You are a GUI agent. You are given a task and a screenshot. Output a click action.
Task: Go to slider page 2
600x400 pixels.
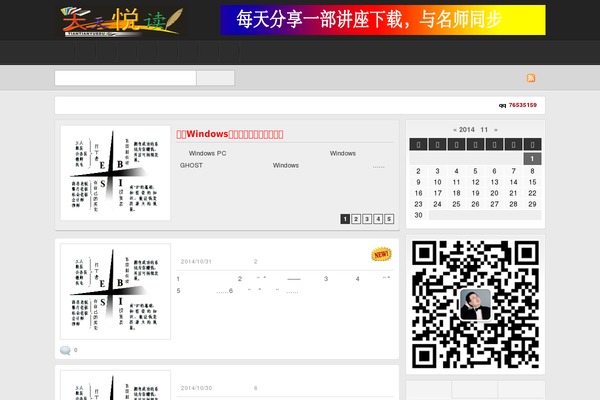(x=356, y=219)
